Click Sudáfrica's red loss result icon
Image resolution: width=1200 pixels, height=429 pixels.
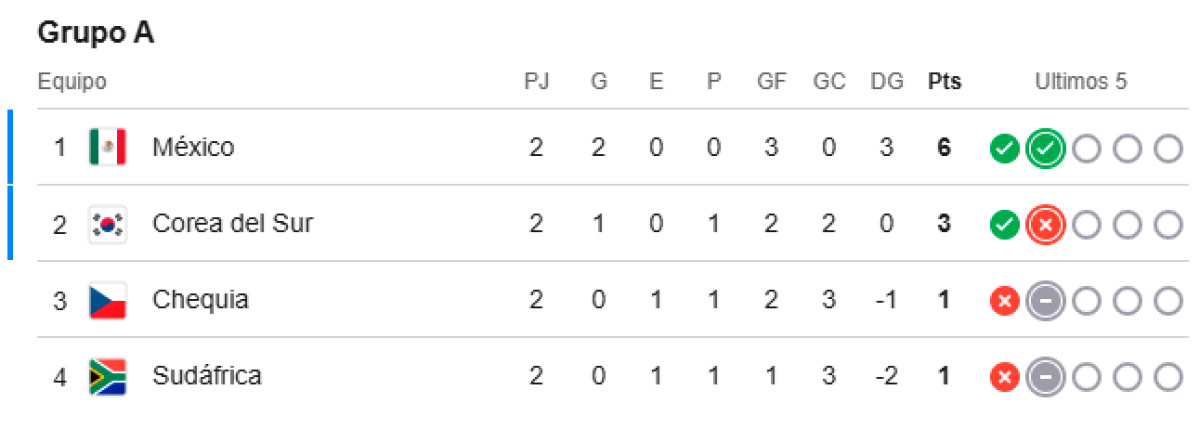click(x=1004, y=377)
